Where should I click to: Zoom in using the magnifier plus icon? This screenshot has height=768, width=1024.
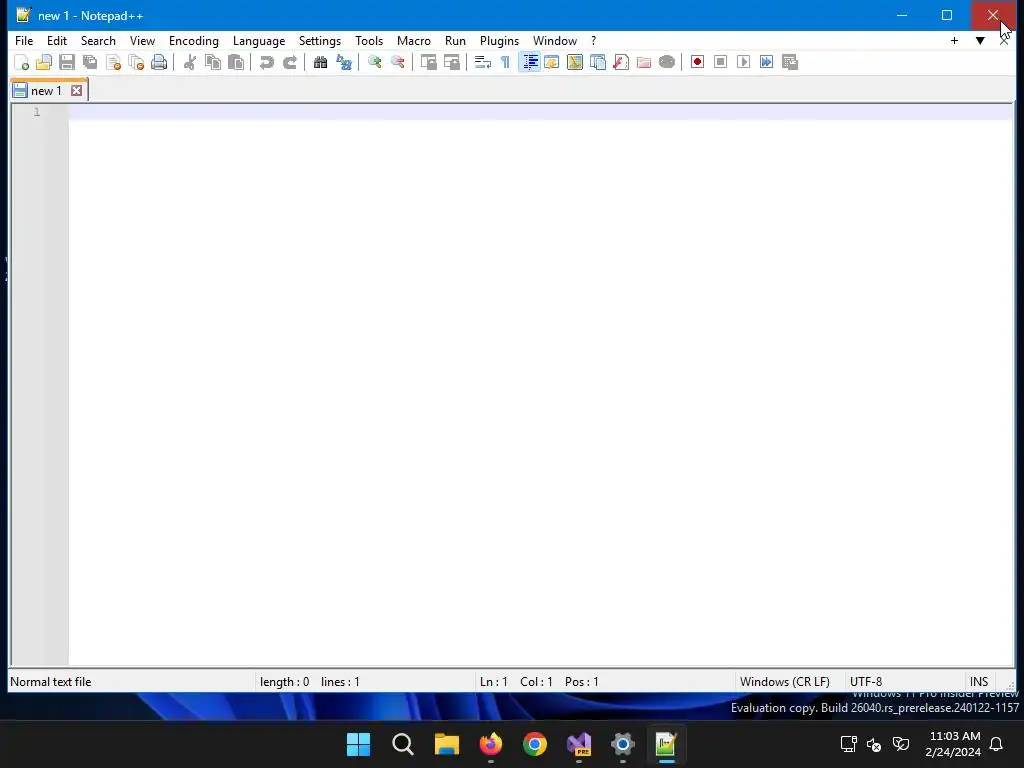[374, 62]
